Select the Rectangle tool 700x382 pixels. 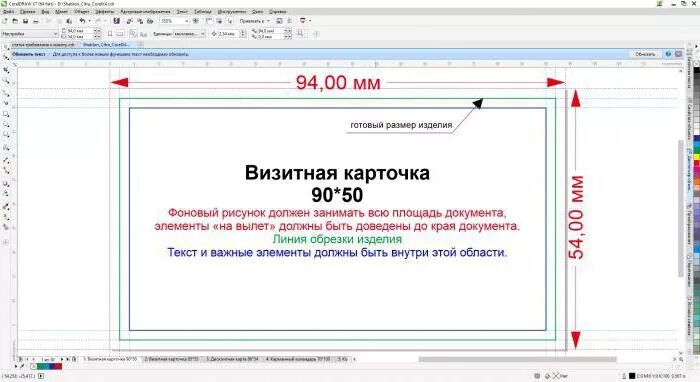coord(6,115)
